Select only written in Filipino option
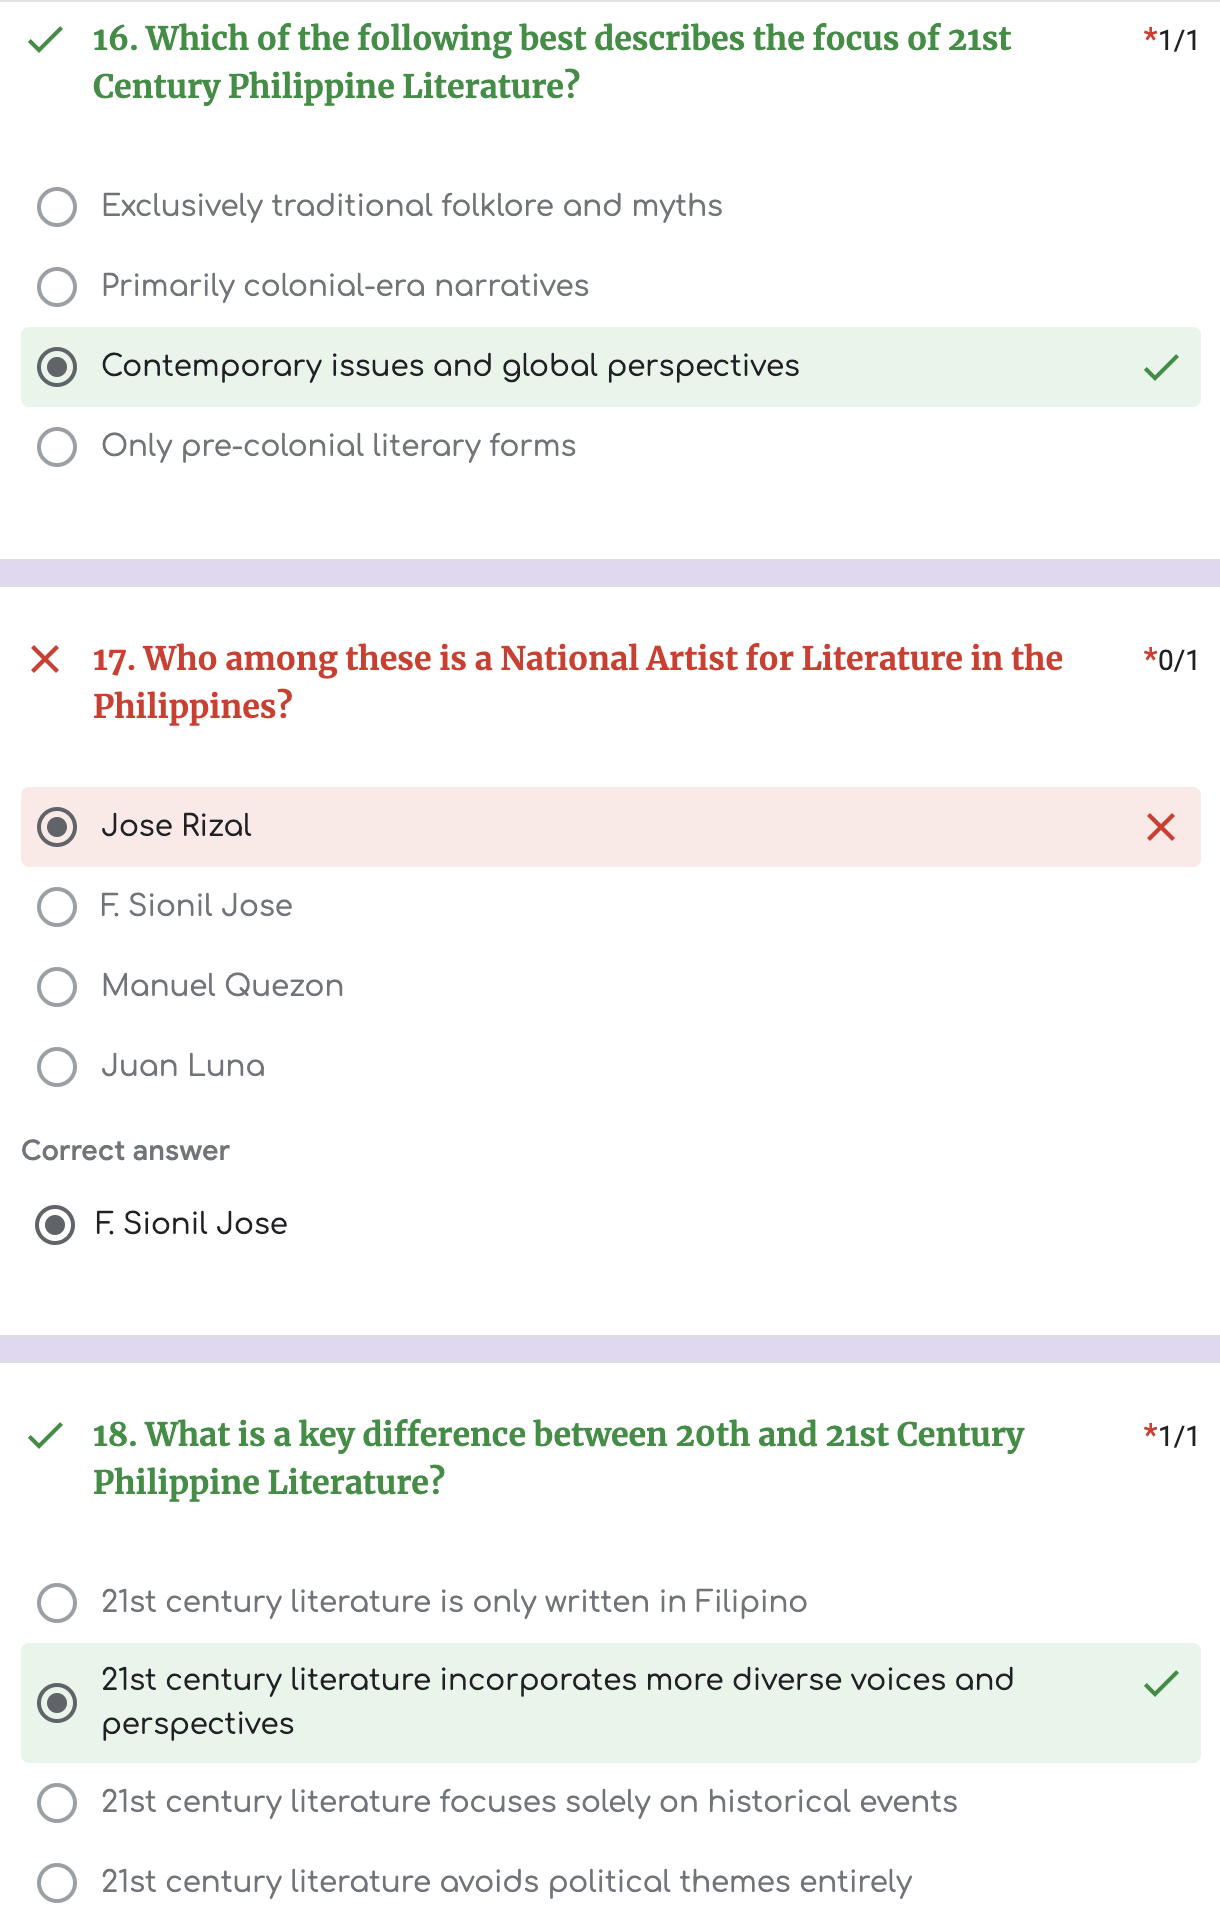 pyautogui.click(x=57, y=1603)
